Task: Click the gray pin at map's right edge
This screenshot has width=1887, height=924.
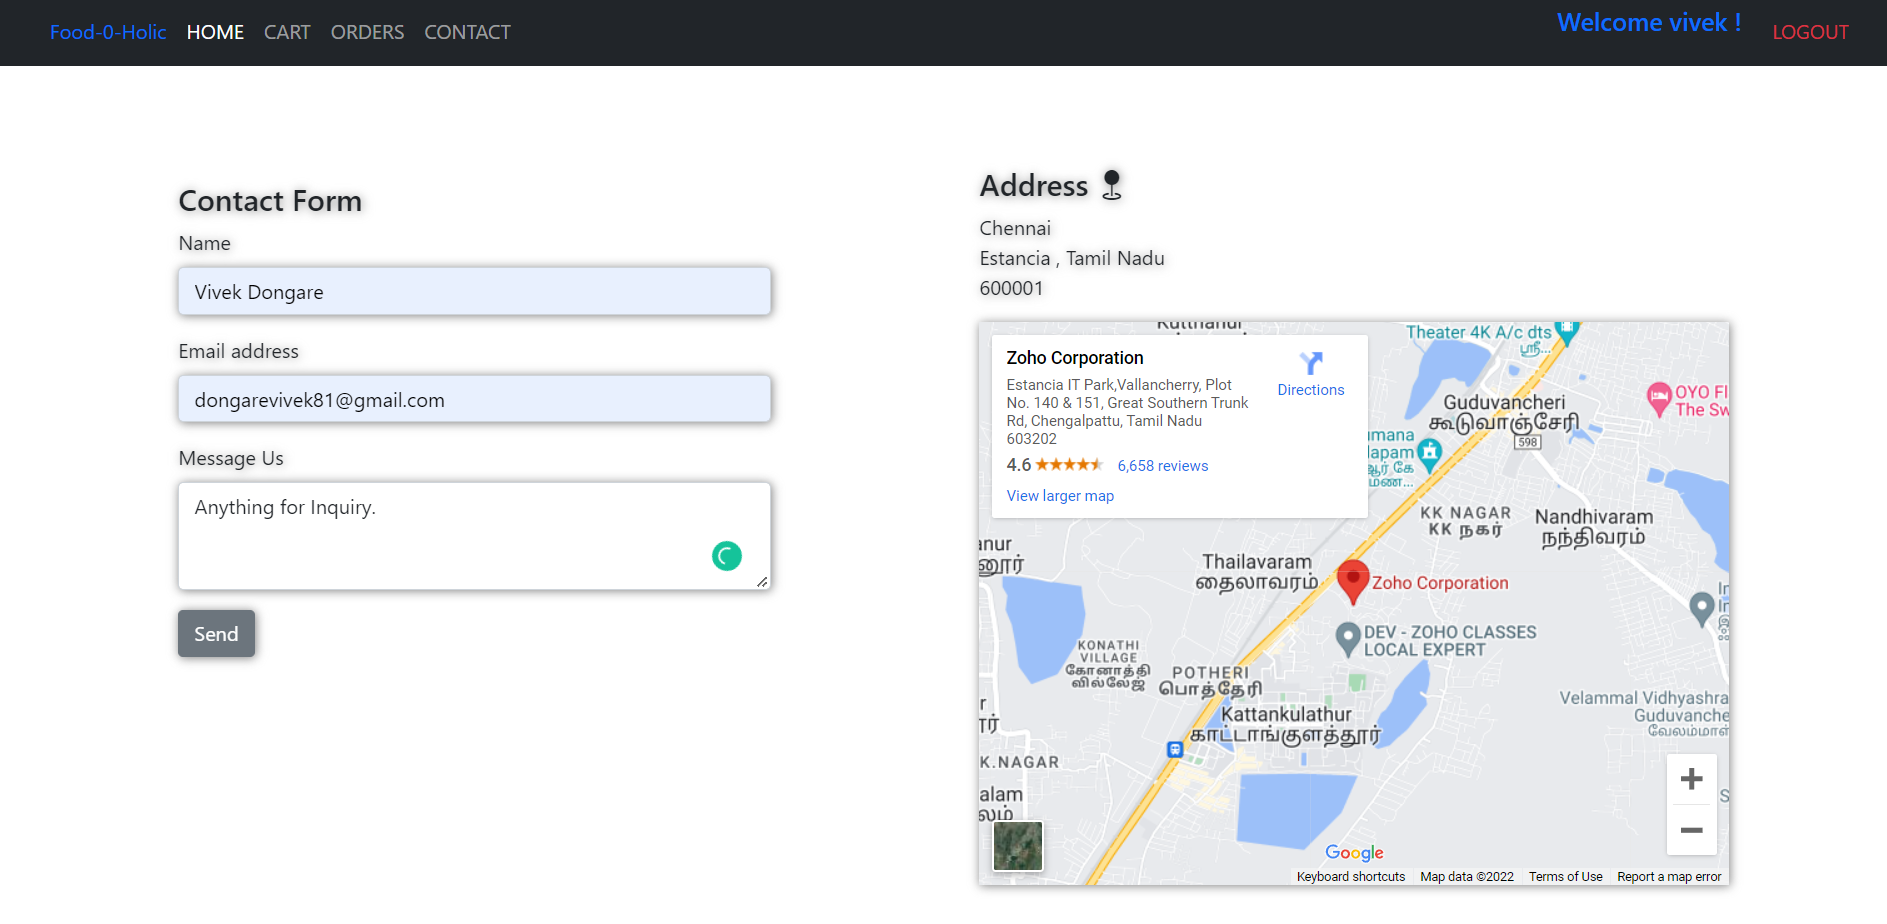Action: click(1701, 609)
